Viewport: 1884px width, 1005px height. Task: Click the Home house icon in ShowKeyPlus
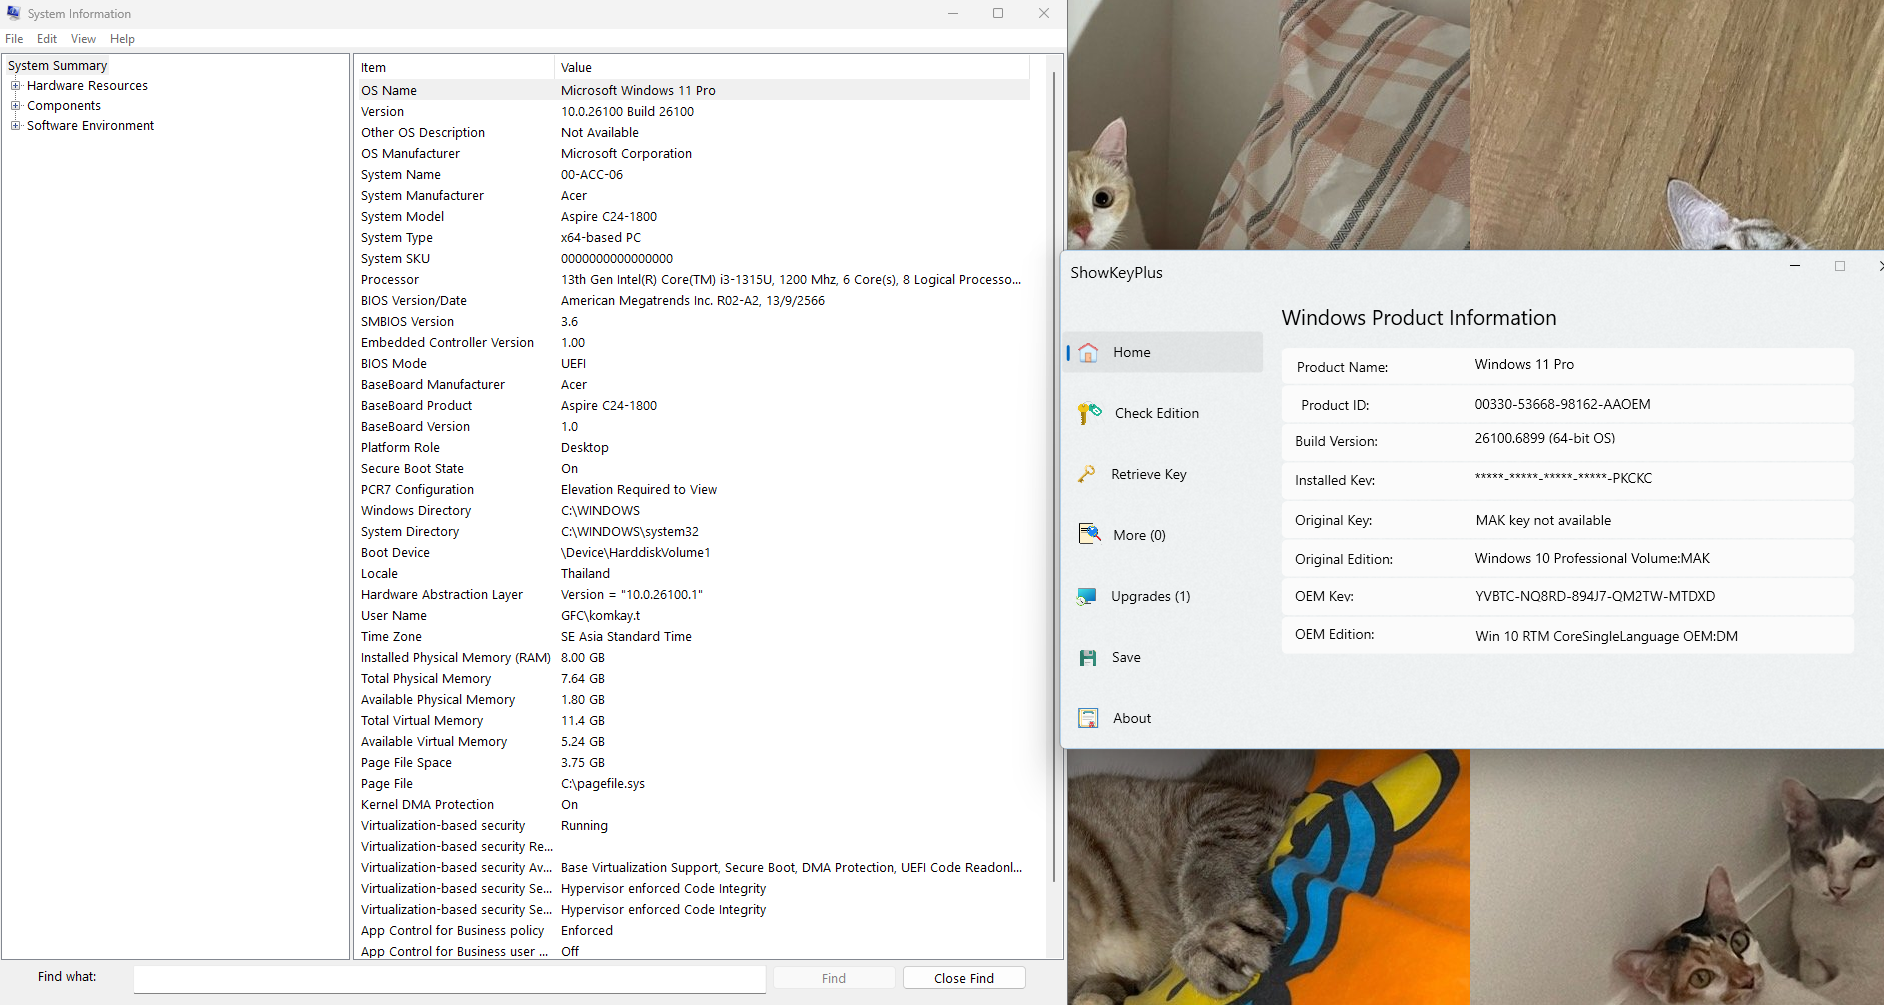click(x=1088, y=353)
